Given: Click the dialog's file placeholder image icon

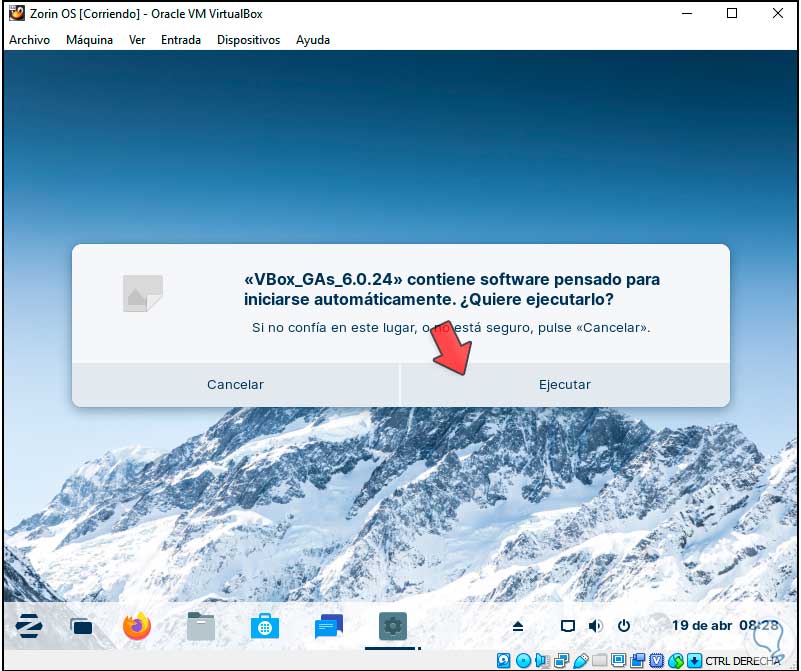Looking at the screenshot, I should pyautogui.click(x=143, y=293).
